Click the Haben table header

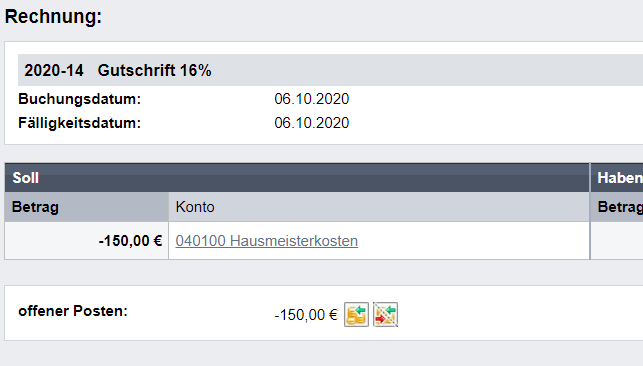[617, 177]
